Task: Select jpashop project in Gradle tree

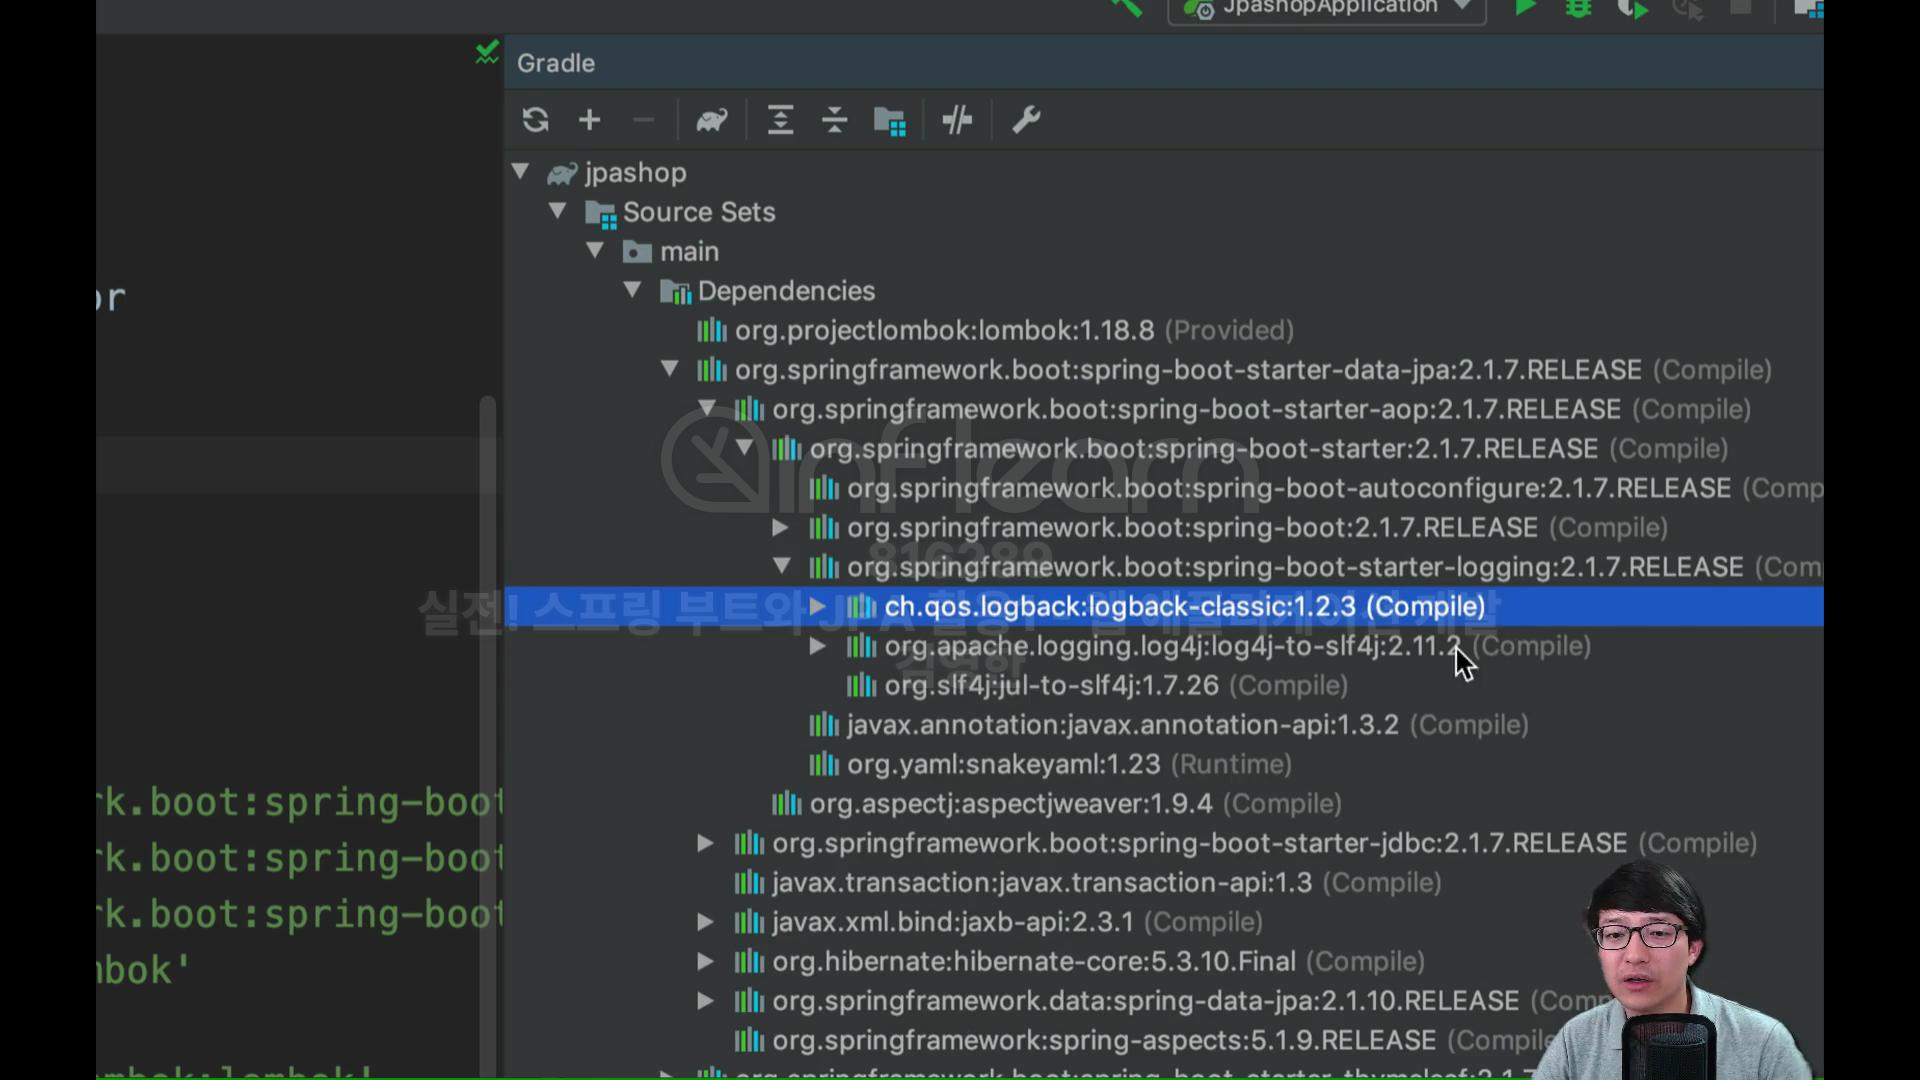Action: 635,172
